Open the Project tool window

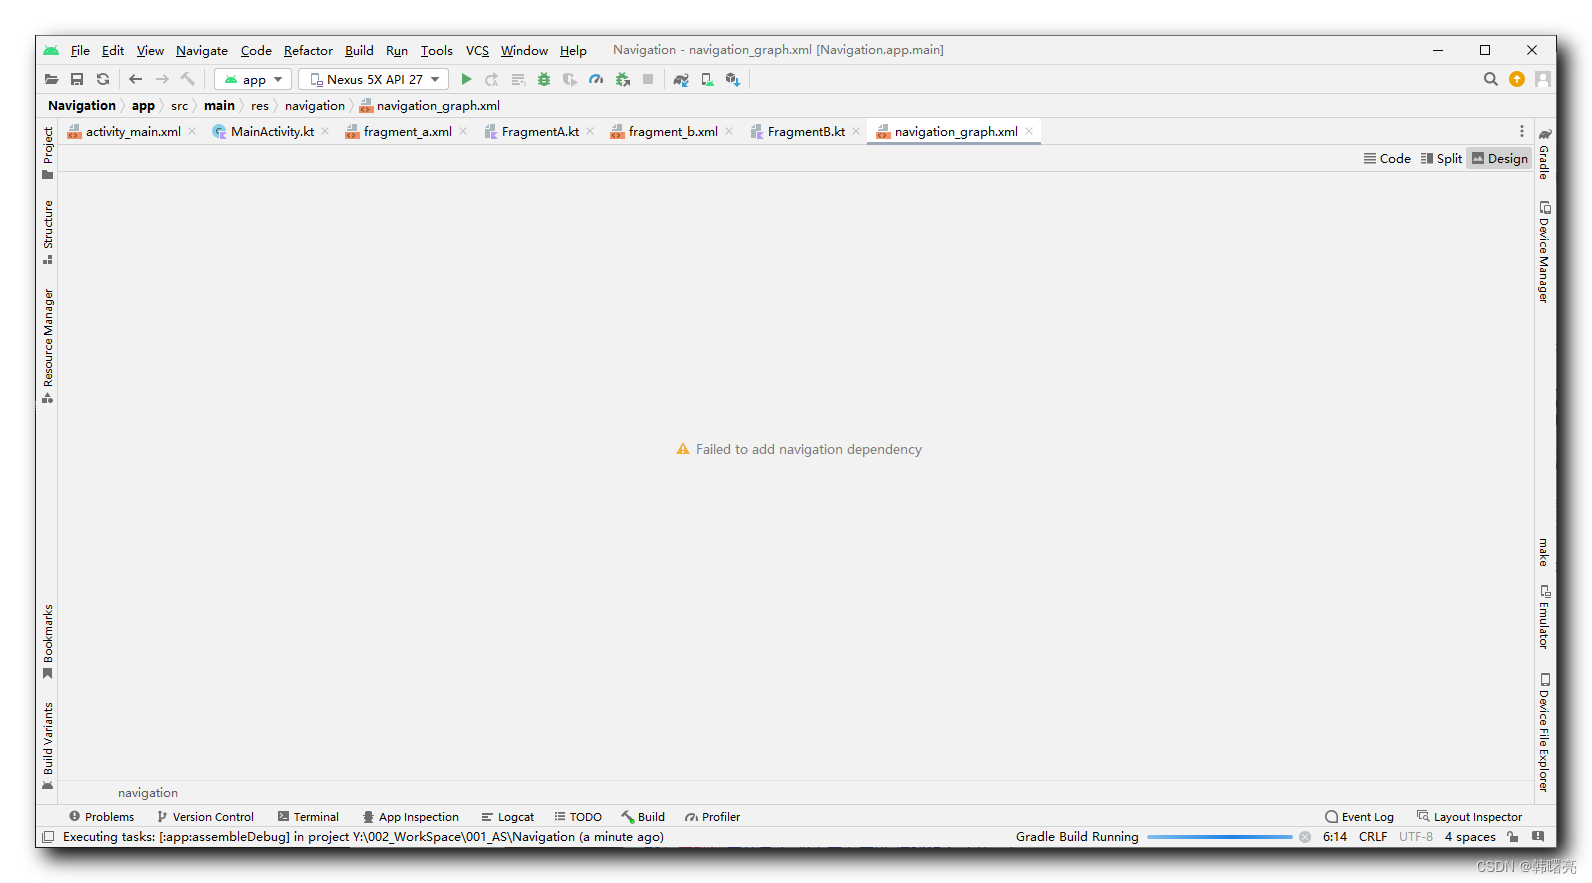[47, 152]
